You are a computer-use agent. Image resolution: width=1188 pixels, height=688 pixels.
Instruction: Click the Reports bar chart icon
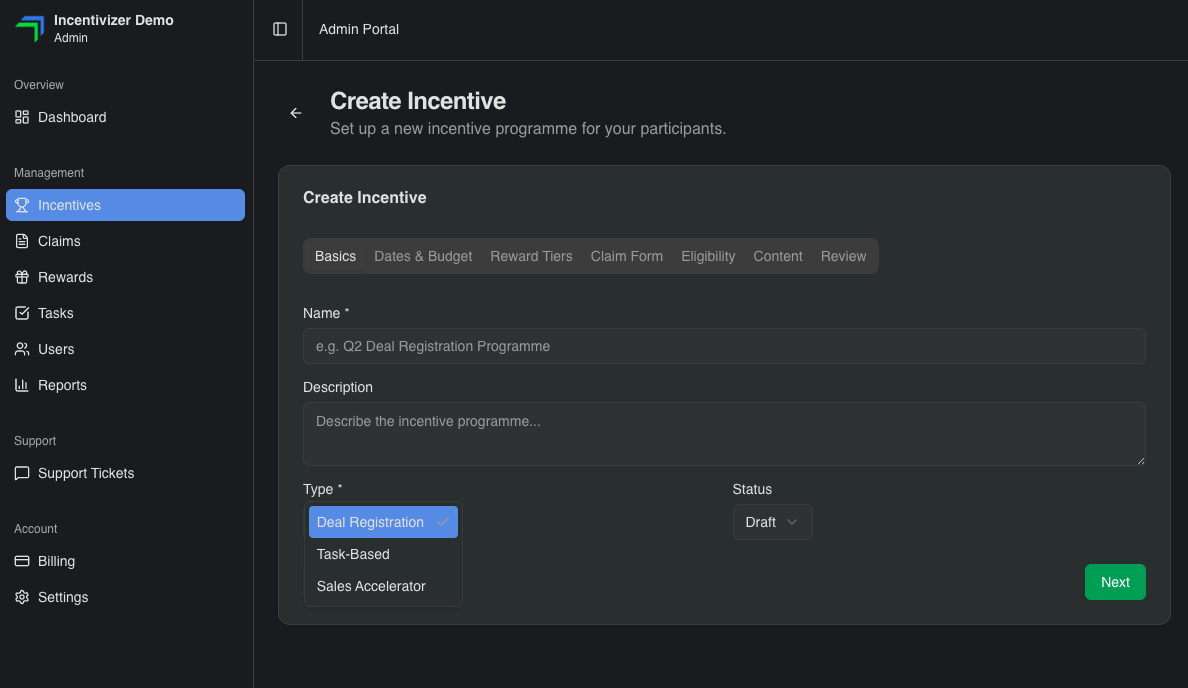click(x=22, y=385)
